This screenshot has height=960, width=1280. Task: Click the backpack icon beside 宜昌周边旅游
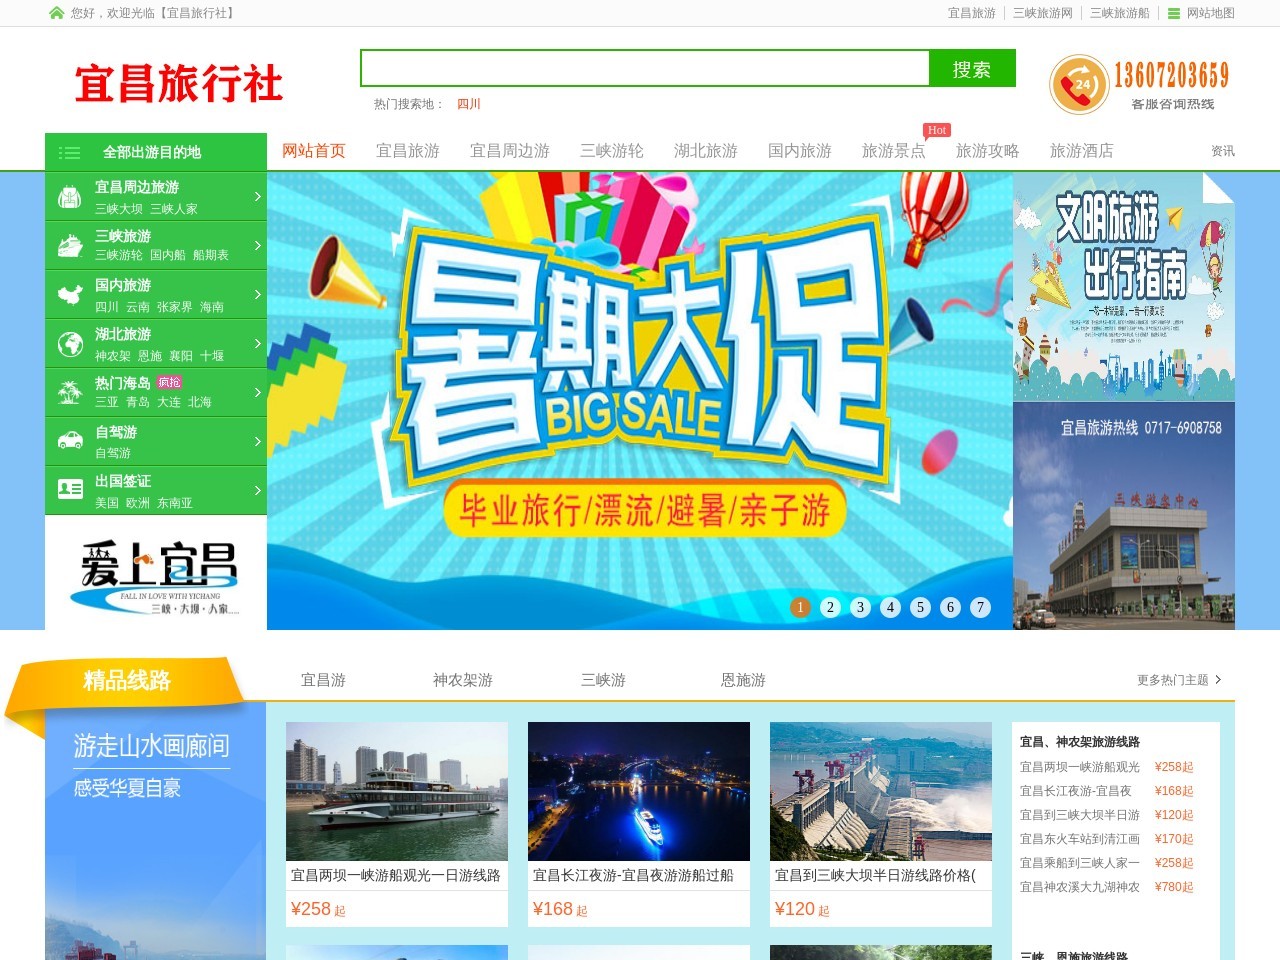coord(69,196)
